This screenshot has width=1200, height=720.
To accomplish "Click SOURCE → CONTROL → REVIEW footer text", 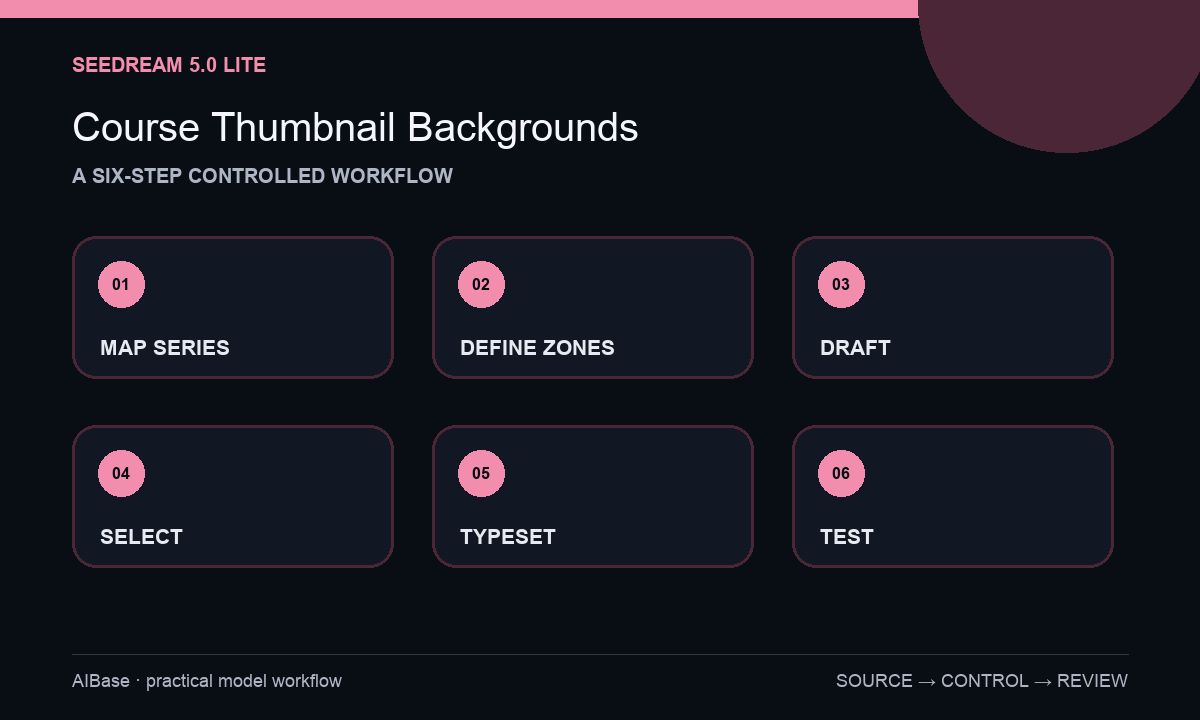I will [x=982, y=681].
